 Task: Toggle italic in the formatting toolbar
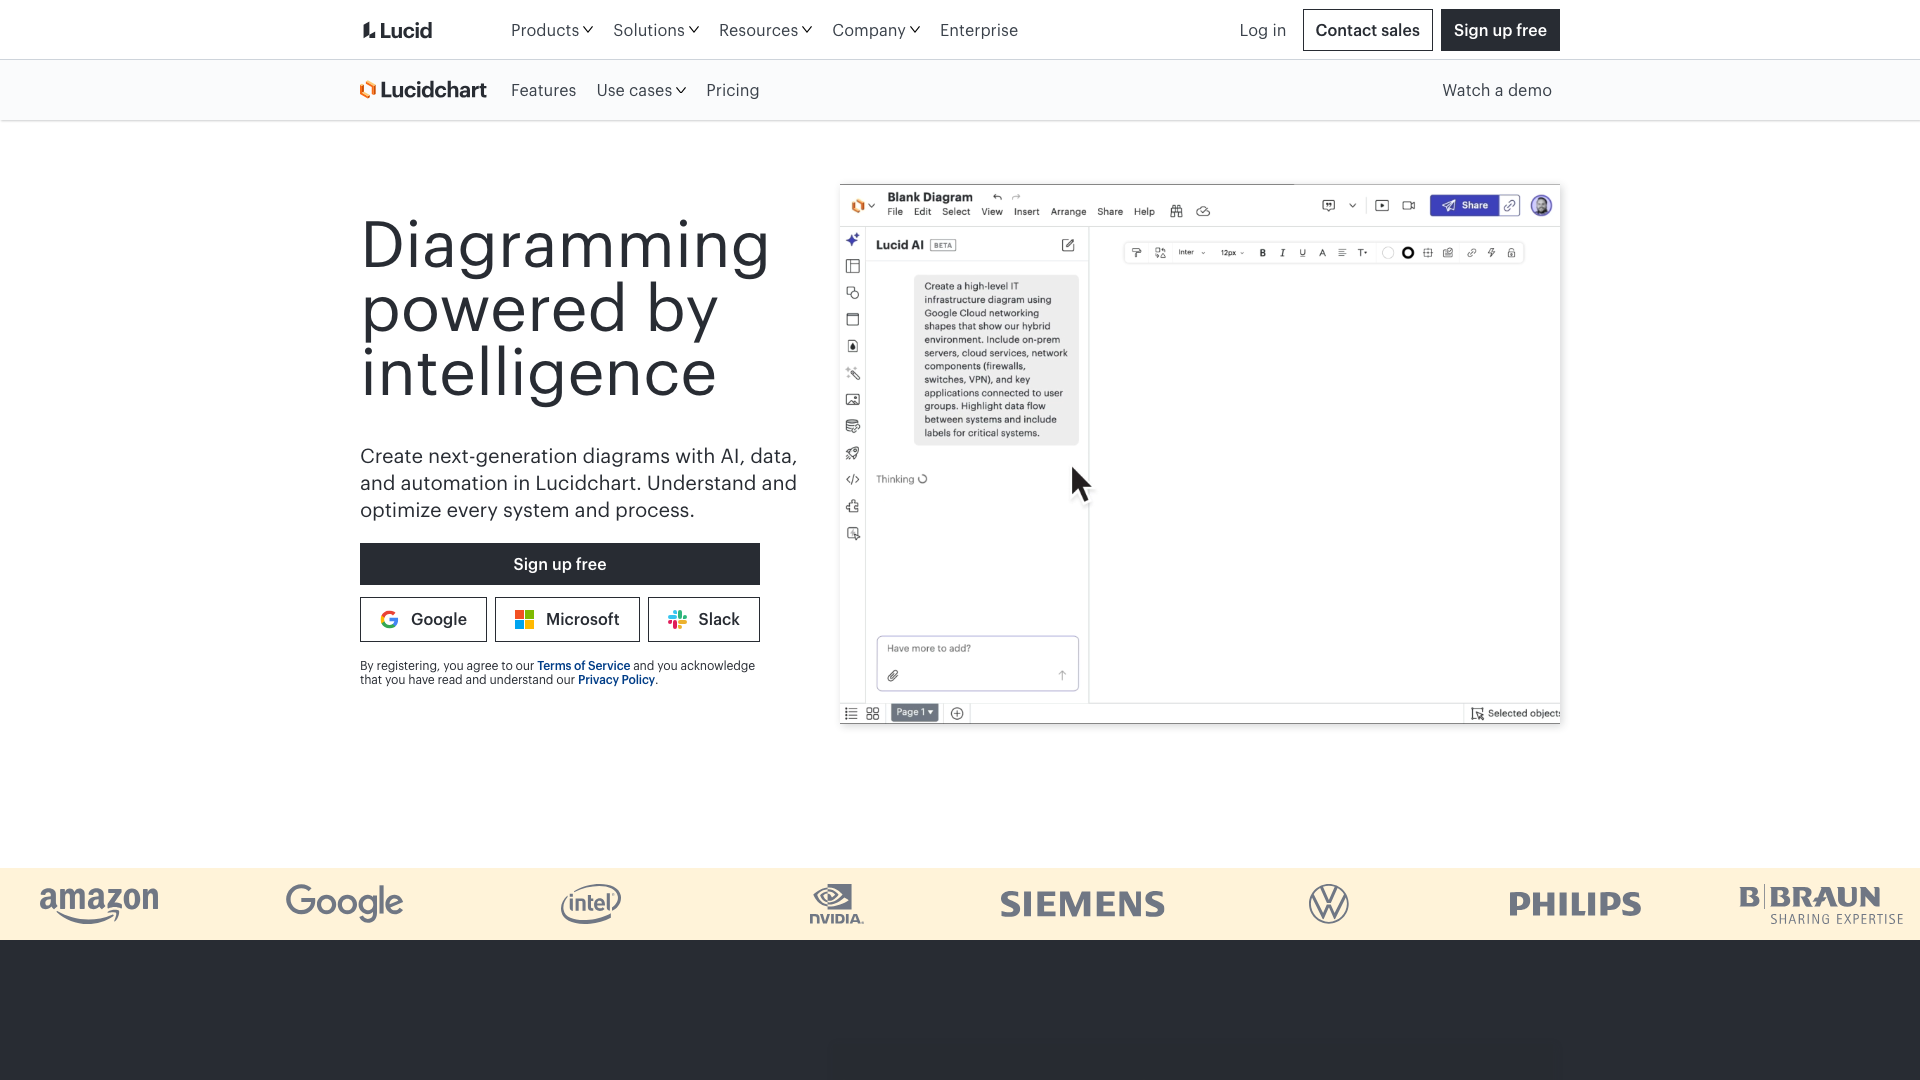pyautogui.click(x=1282, y=253)
